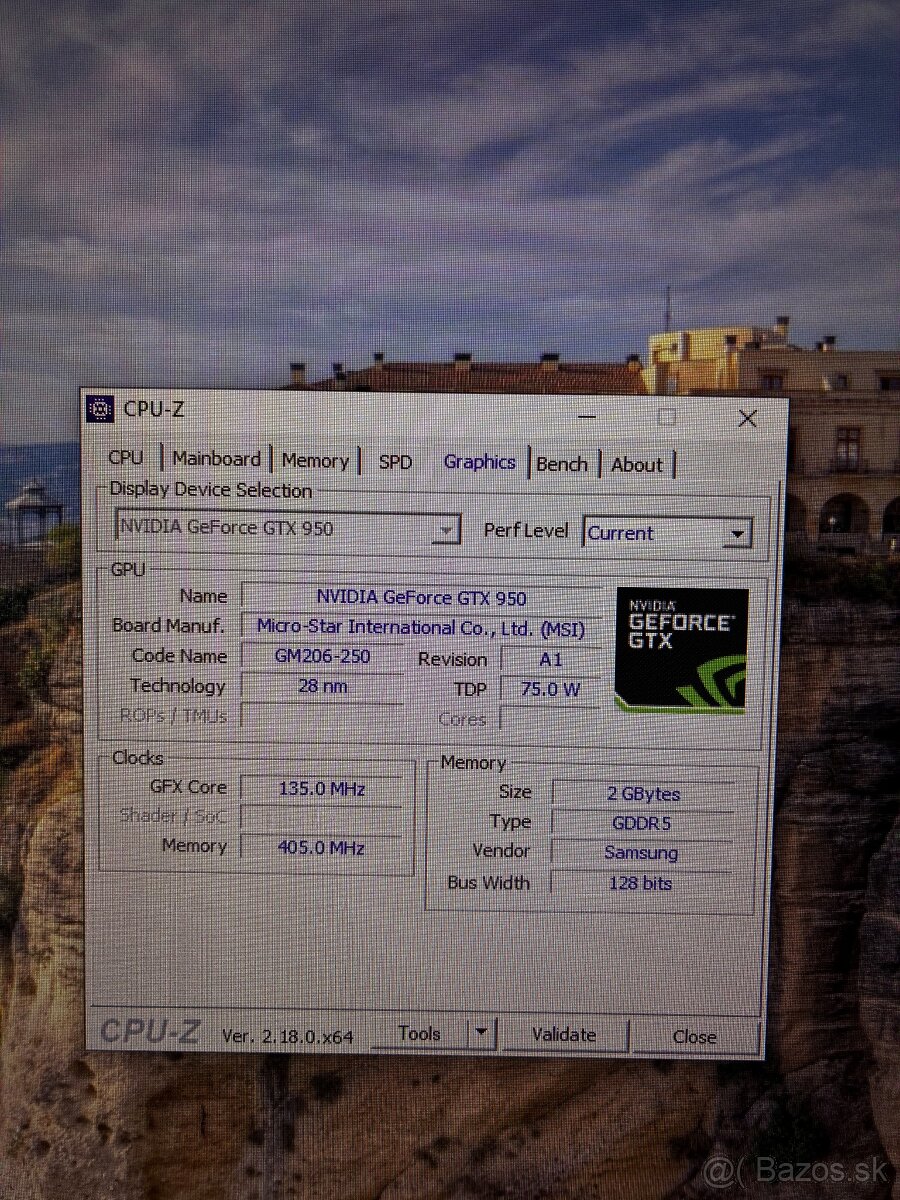Close CPU-Z with the Close button
This screenshot has height=1200, width=900.
pyautogui.click(x=695, y=1037)
